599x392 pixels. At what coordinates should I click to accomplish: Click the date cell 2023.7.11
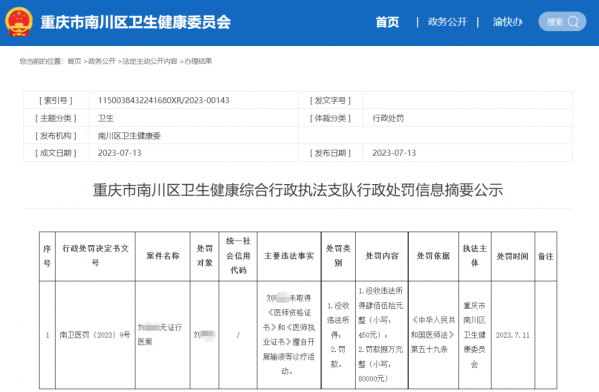coord(513,335)
